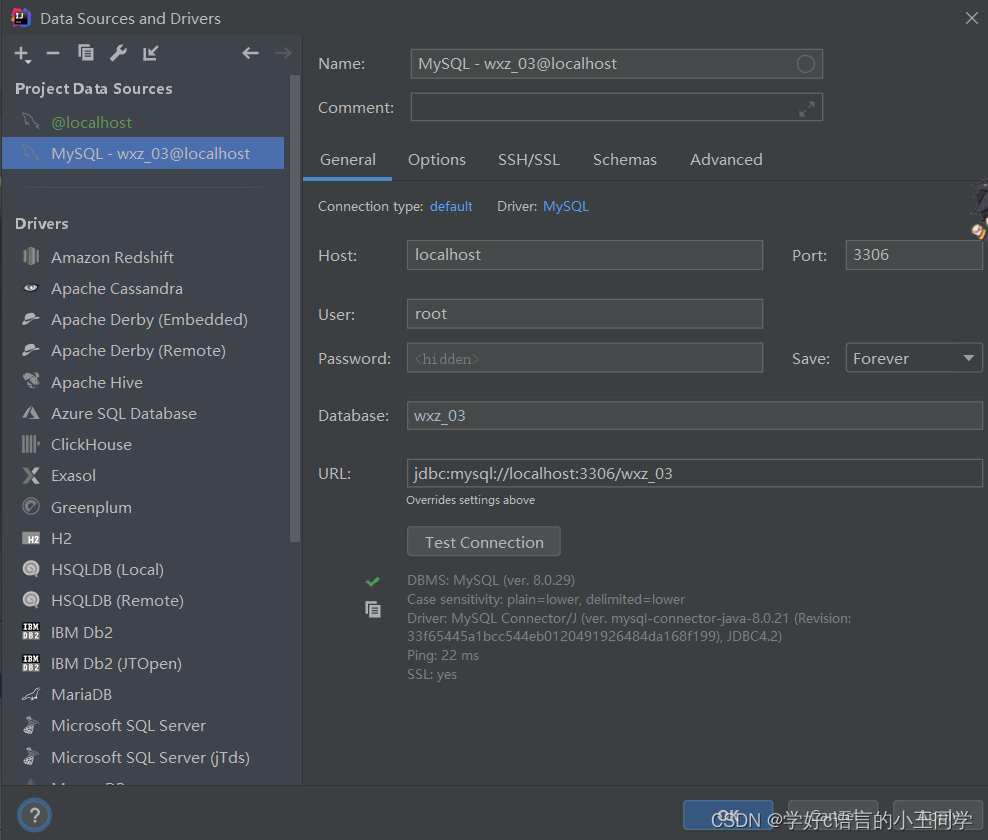Open the MySQL driver link

(x=566, y=207)
